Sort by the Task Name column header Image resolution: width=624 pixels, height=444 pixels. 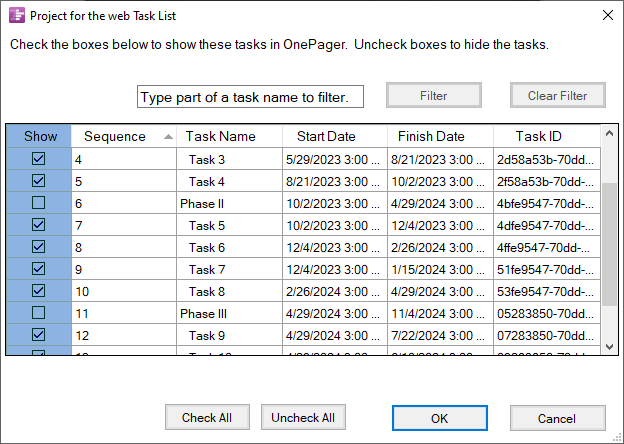click(229, 136)
